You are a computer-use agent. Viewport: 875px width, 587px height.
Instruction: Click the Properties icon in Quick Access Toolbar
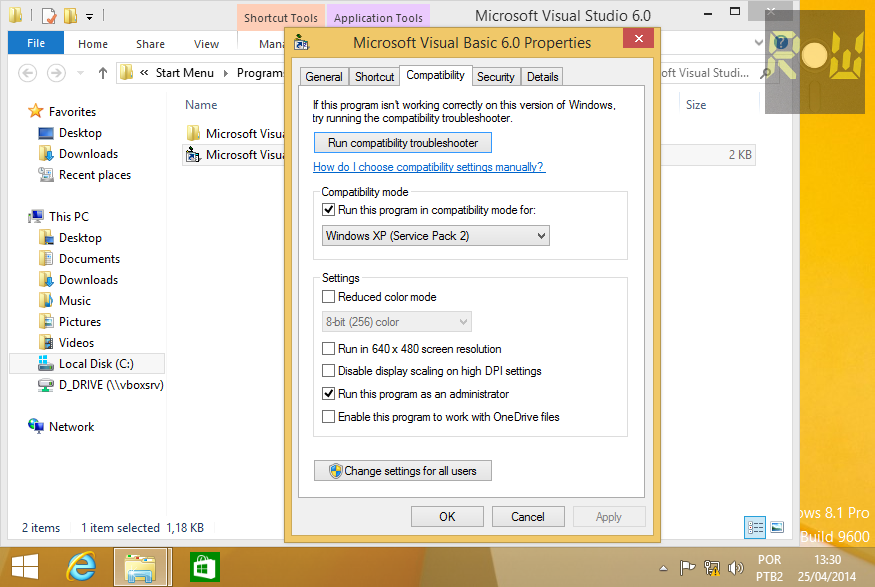47,15
